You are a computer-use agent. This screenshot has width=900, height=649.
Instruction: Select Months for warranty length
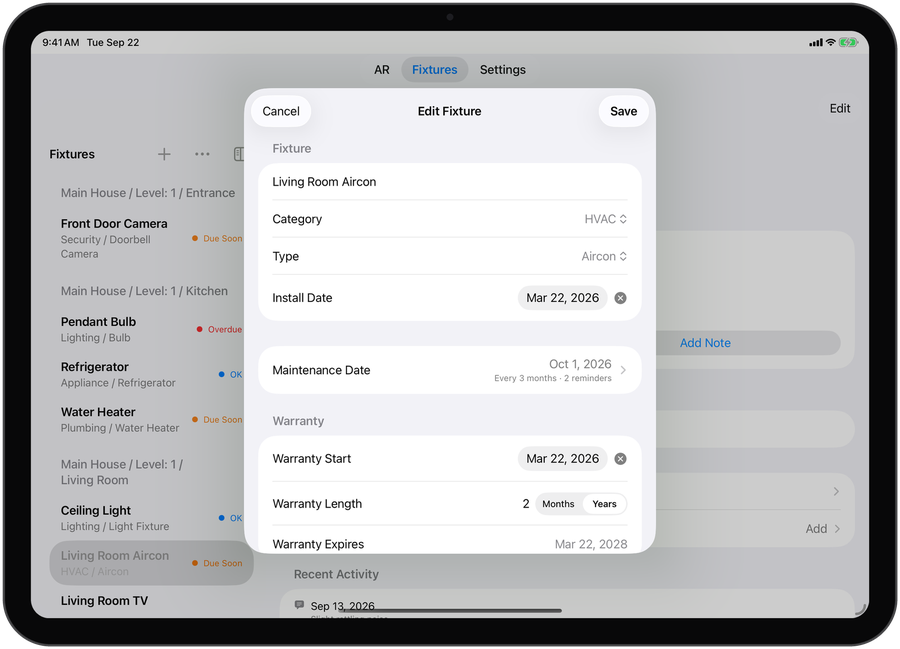click(x=558, y=504)
